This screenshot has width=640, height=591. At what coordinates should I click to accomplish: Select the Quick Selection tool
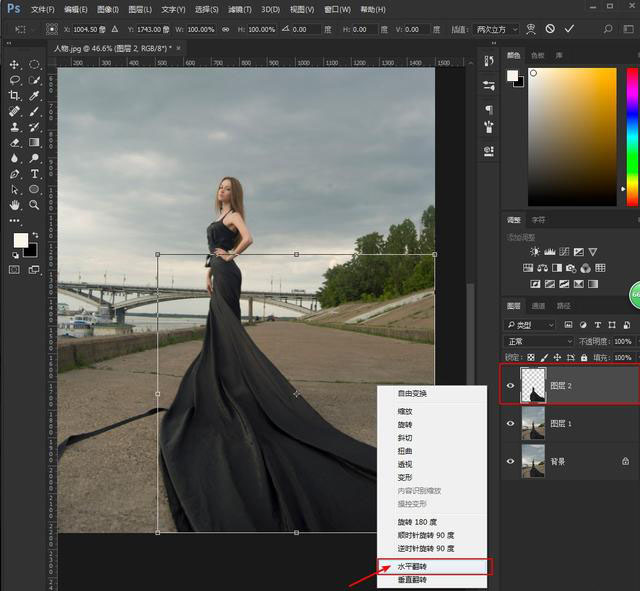pyautogui.click(x=34, y=80)
